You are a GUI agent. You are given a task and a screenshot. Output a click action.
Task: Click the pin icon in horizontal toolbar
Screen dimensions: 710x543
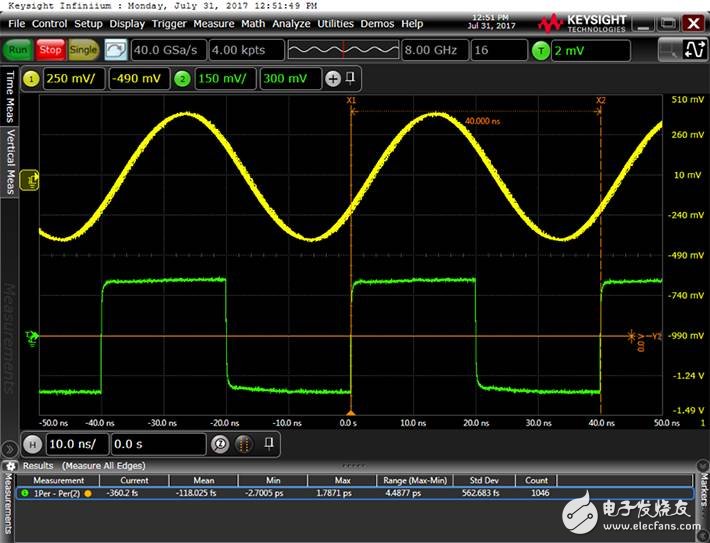[269, 442]
